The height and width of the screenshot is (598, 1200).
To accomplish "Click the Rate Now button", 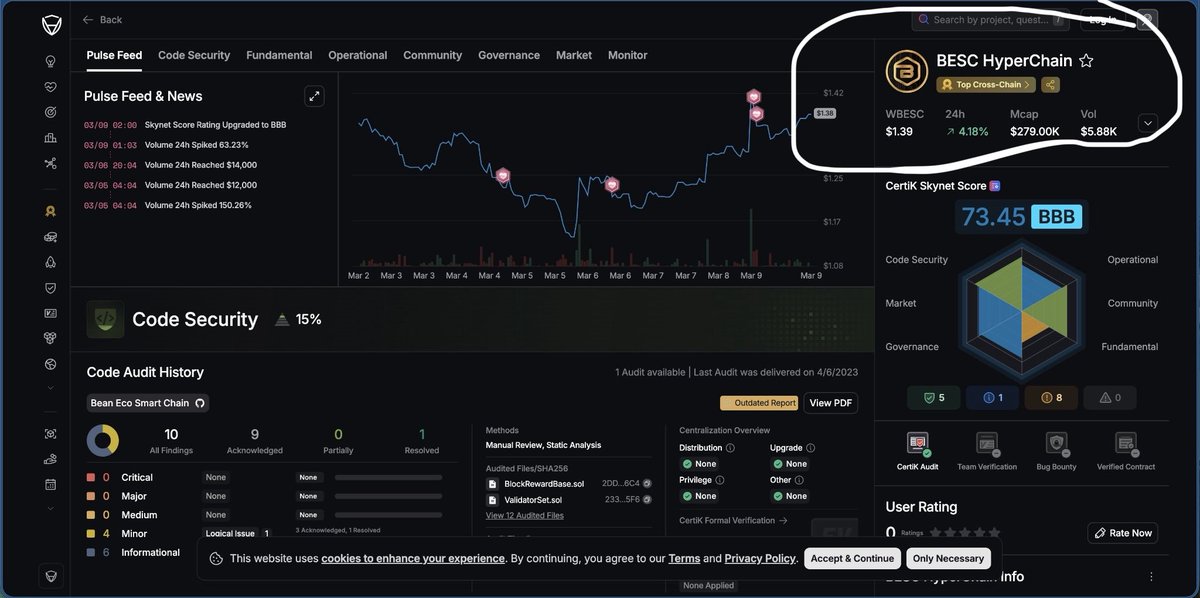I will point(1122,533).
